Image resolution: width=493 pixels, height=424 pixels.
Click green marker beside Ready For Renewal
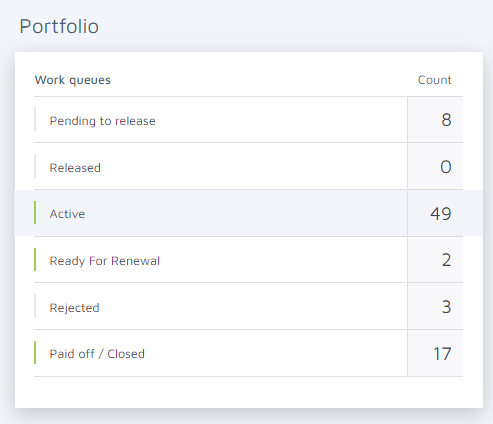pos(35,259)
